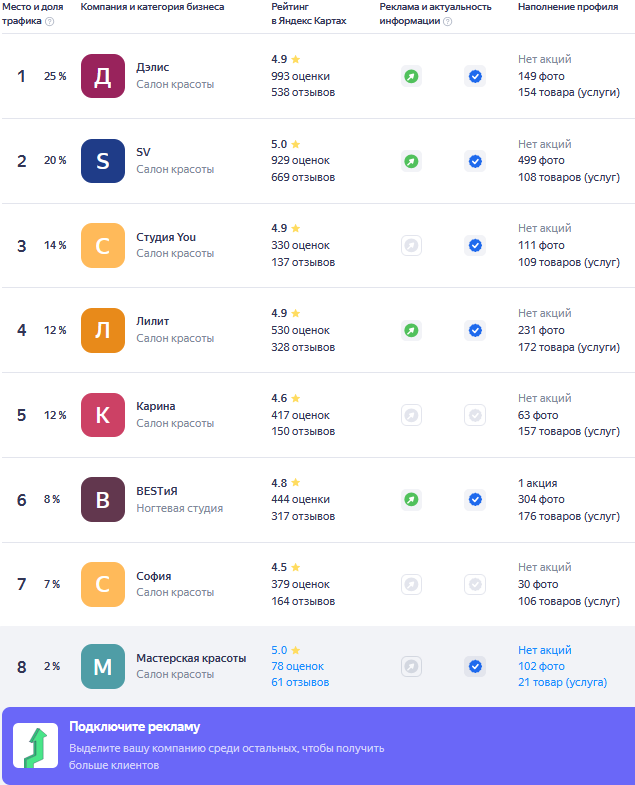Click the purple Д avatar for Дэлис
This screenshot has height=785, width=635.
click(103, 76)
